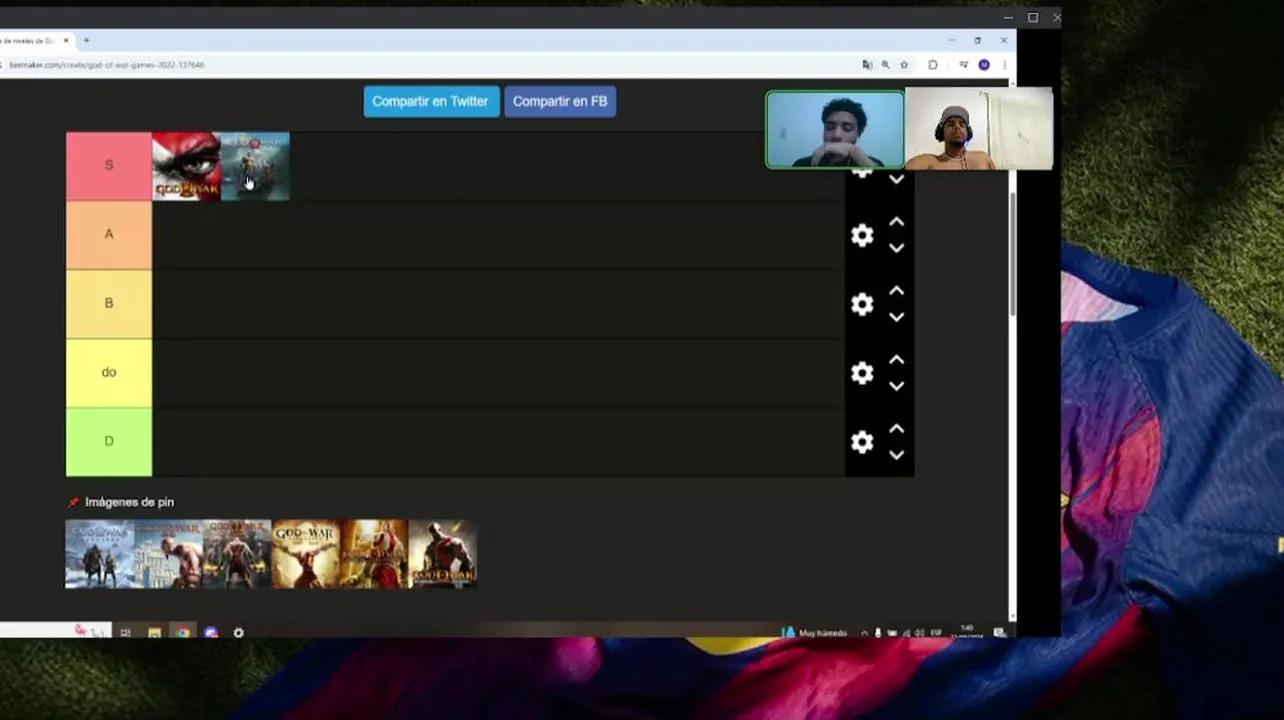Open settings gear for tier D row
This screenshot has width=1284, height=720.
point(862,442)
